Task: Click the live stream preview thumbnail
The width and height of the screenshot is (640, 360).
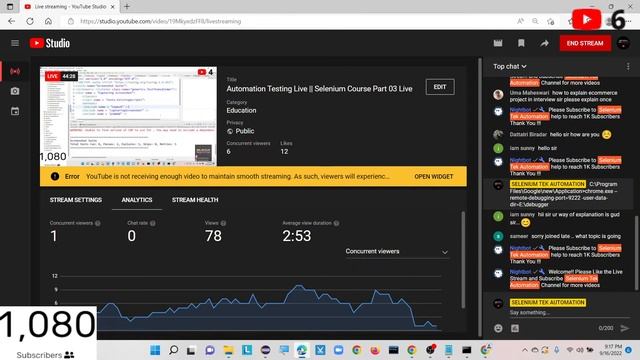Action: point(128,116)
